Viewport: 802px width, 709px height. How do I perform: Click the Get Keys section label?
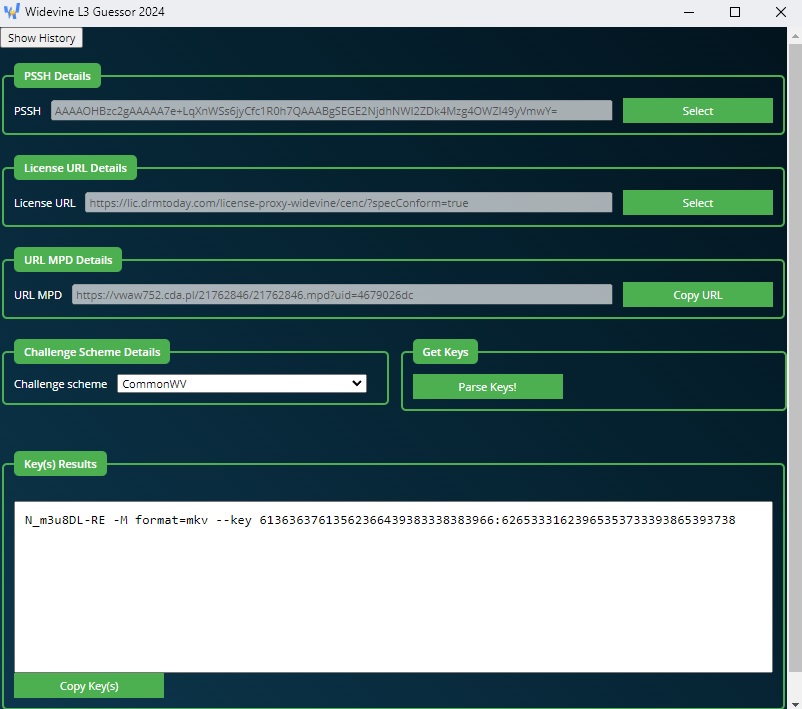[x=445, y=352]
